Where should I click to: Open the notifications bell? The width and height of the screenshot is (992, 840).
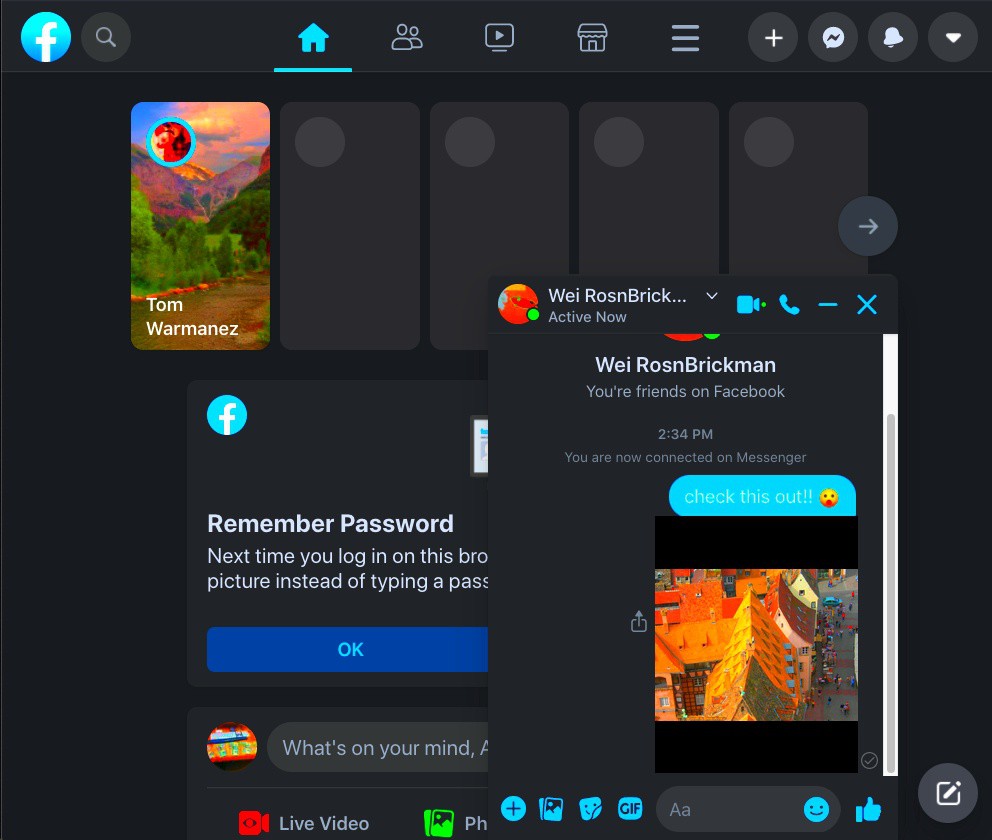(x=893, y=38)
